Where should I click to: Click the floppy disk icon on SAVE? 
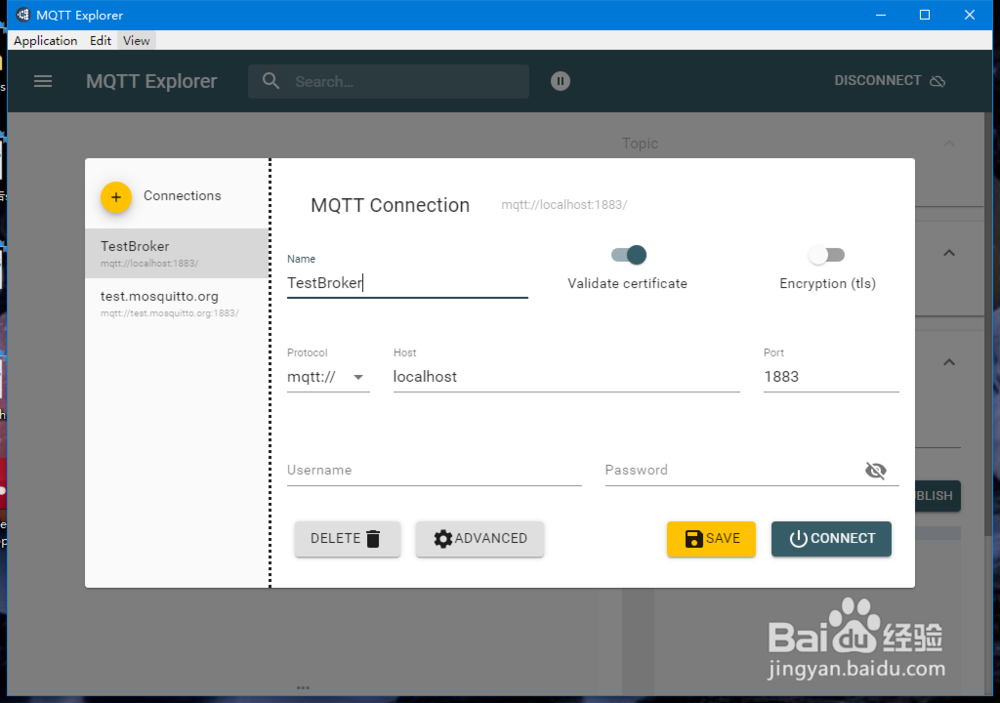(694, 539)
